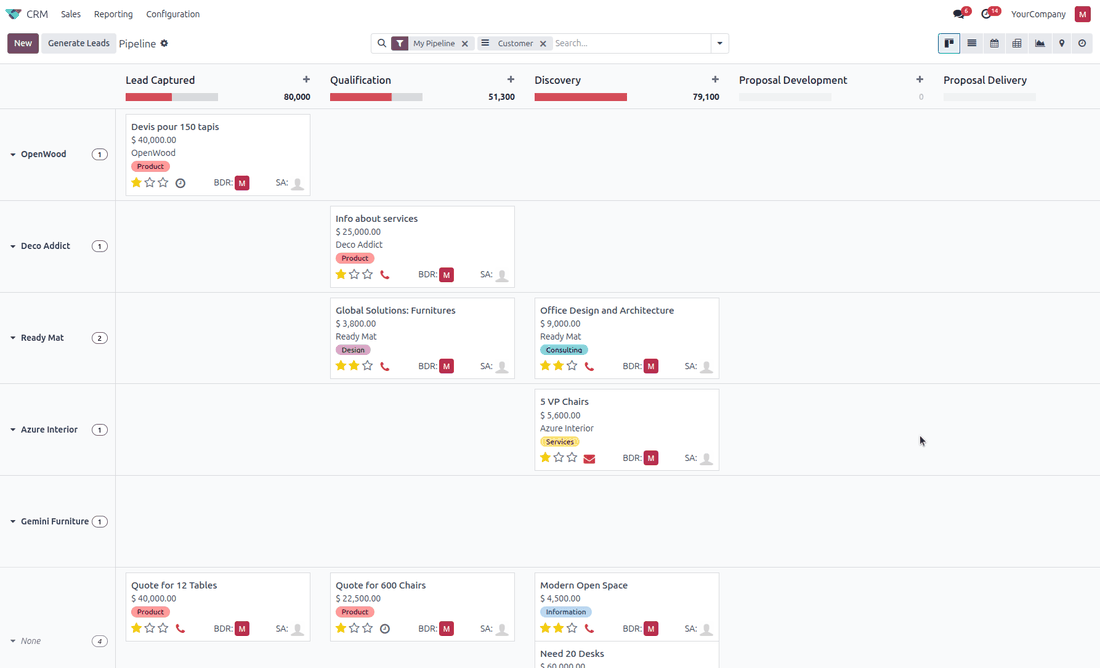1100x668 pixels.
Task: Open activity clock on Devis pour 150 tapis
Action: point(180,183)
